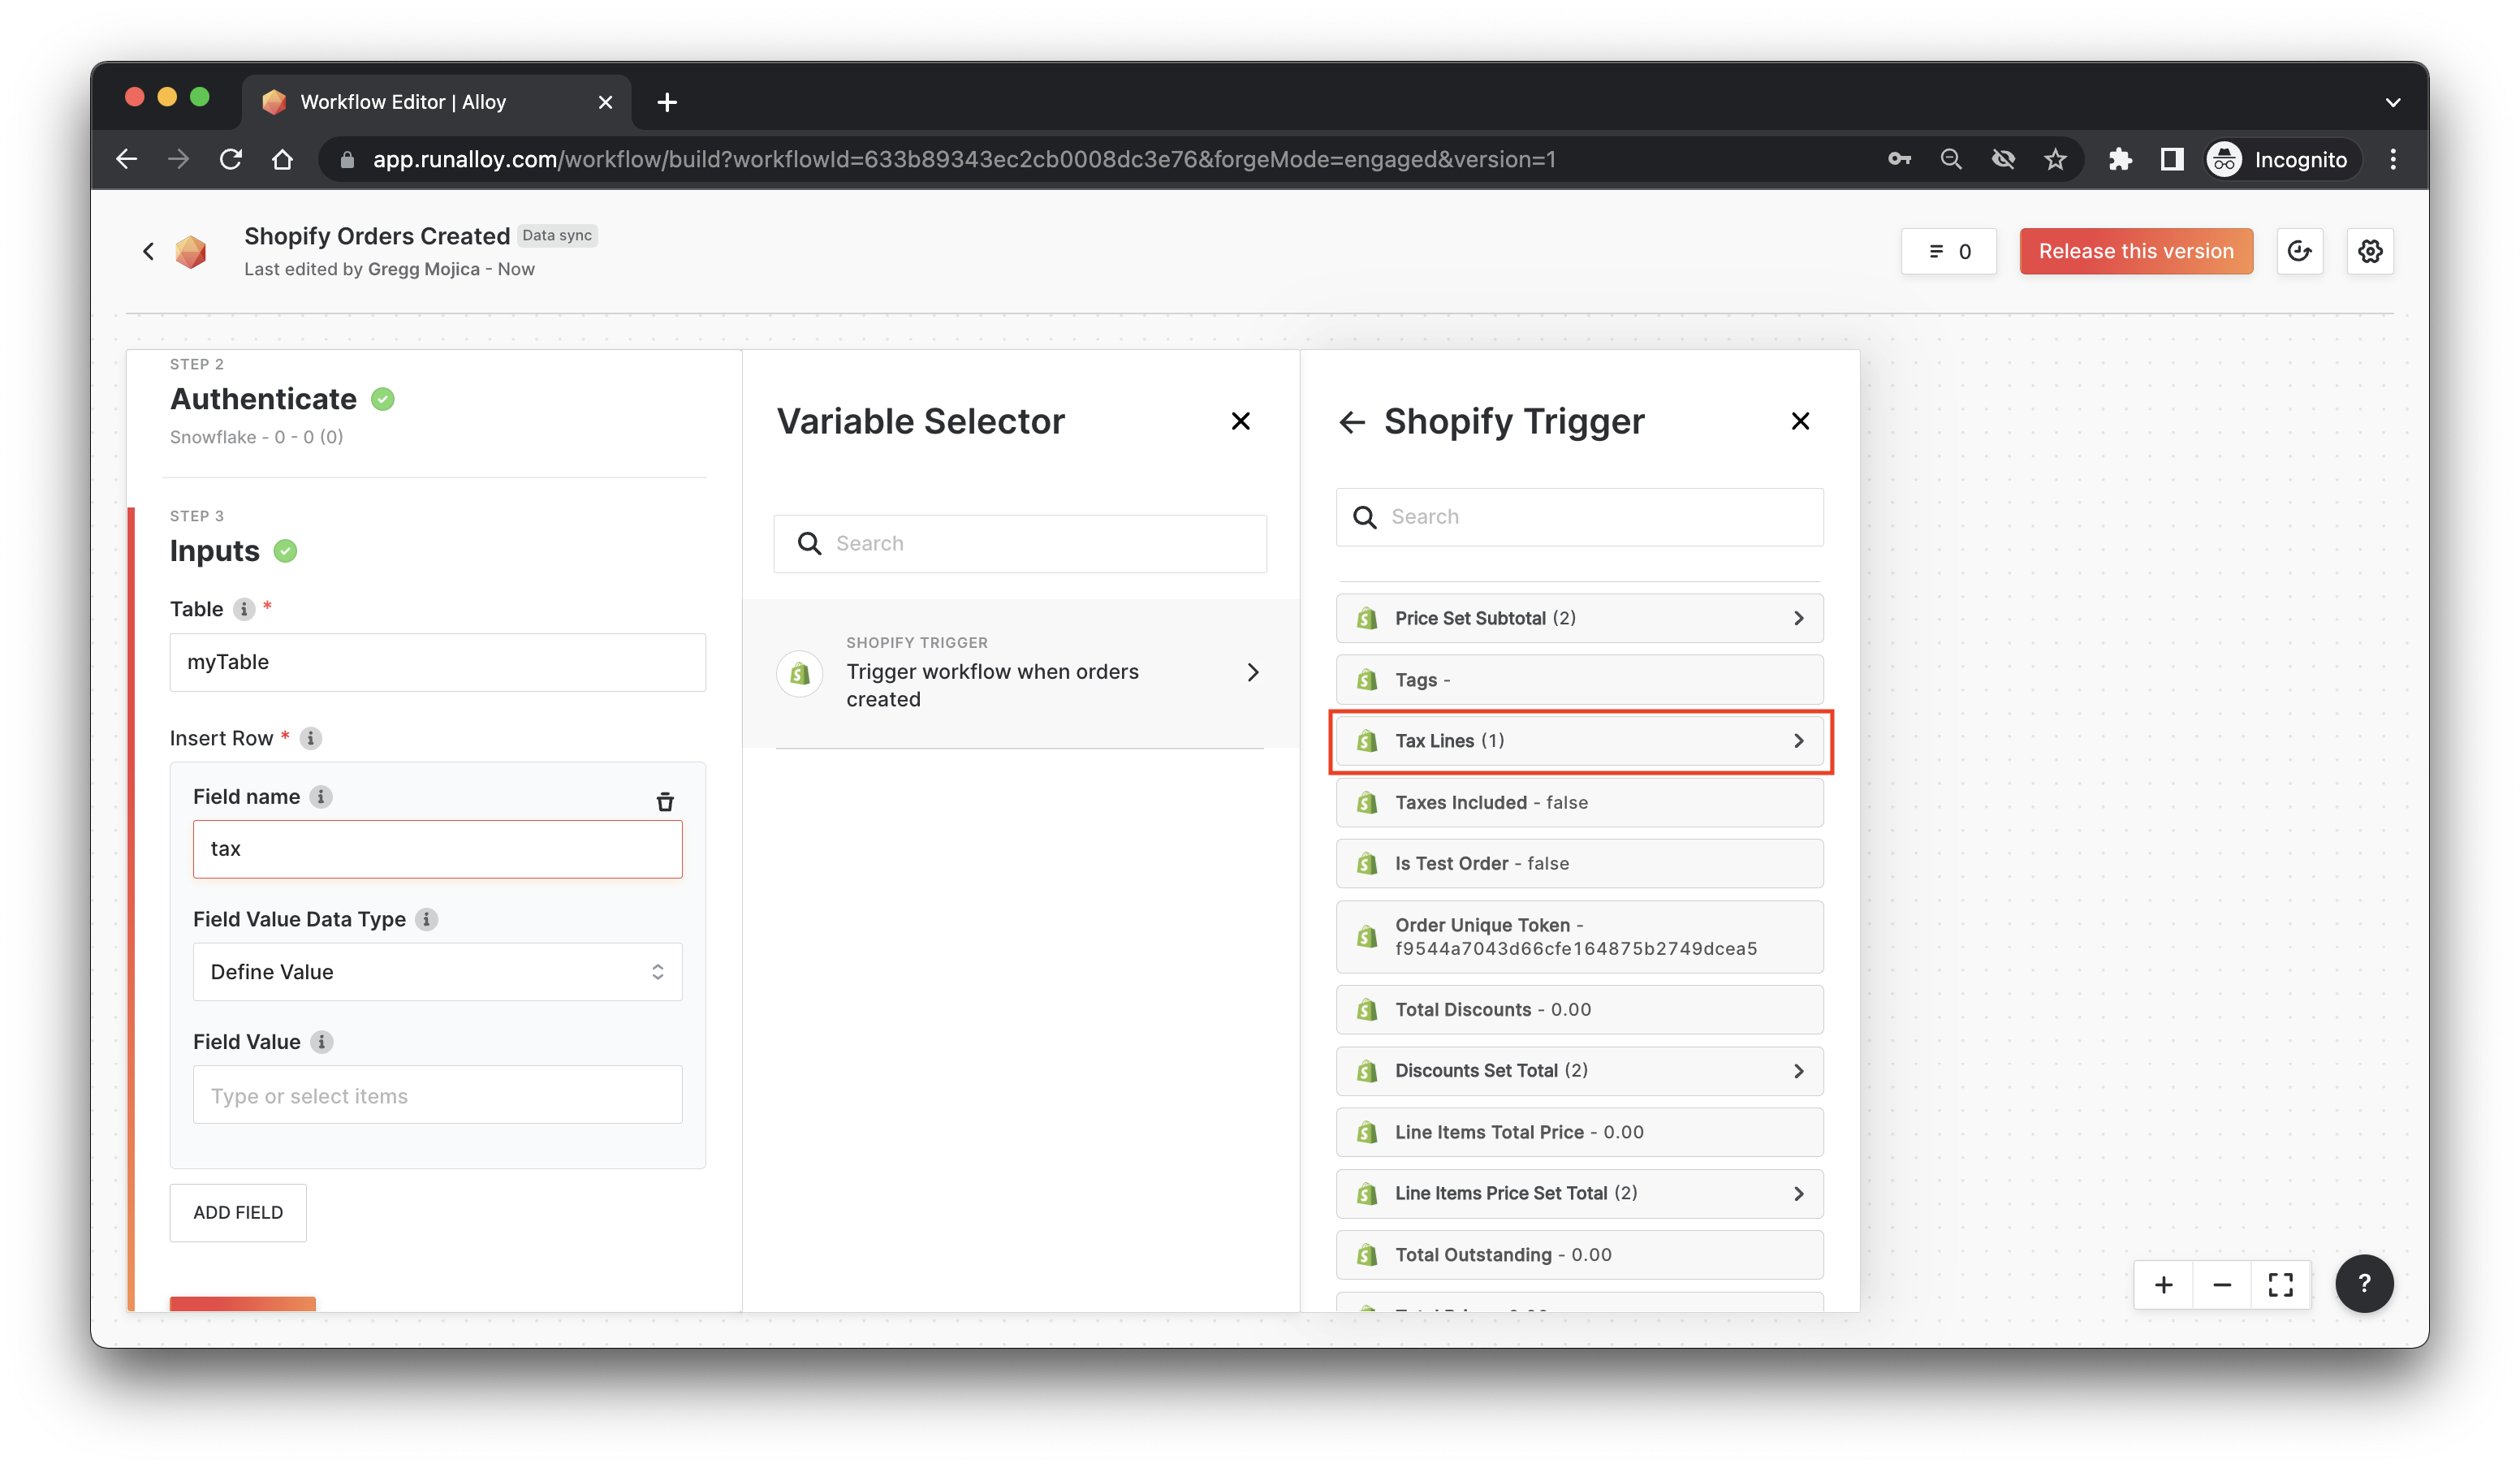Open version history icon next to Release
Viewport: 2520px width, 1468px height.
pos(2299,251)
